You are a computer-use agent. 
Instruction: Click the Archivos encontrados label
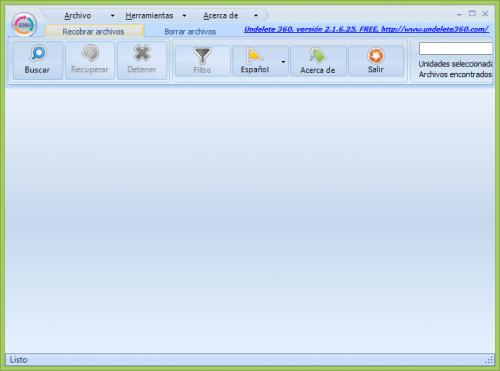(x=455, y=74)
